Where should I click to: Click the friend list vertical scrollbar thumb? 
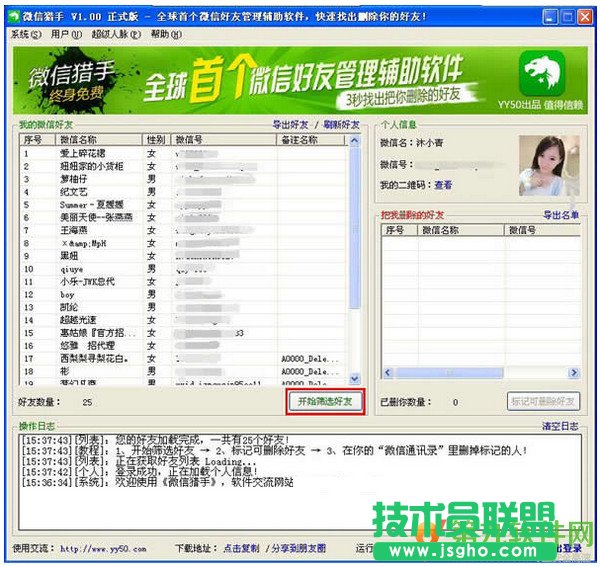(354, 228)
